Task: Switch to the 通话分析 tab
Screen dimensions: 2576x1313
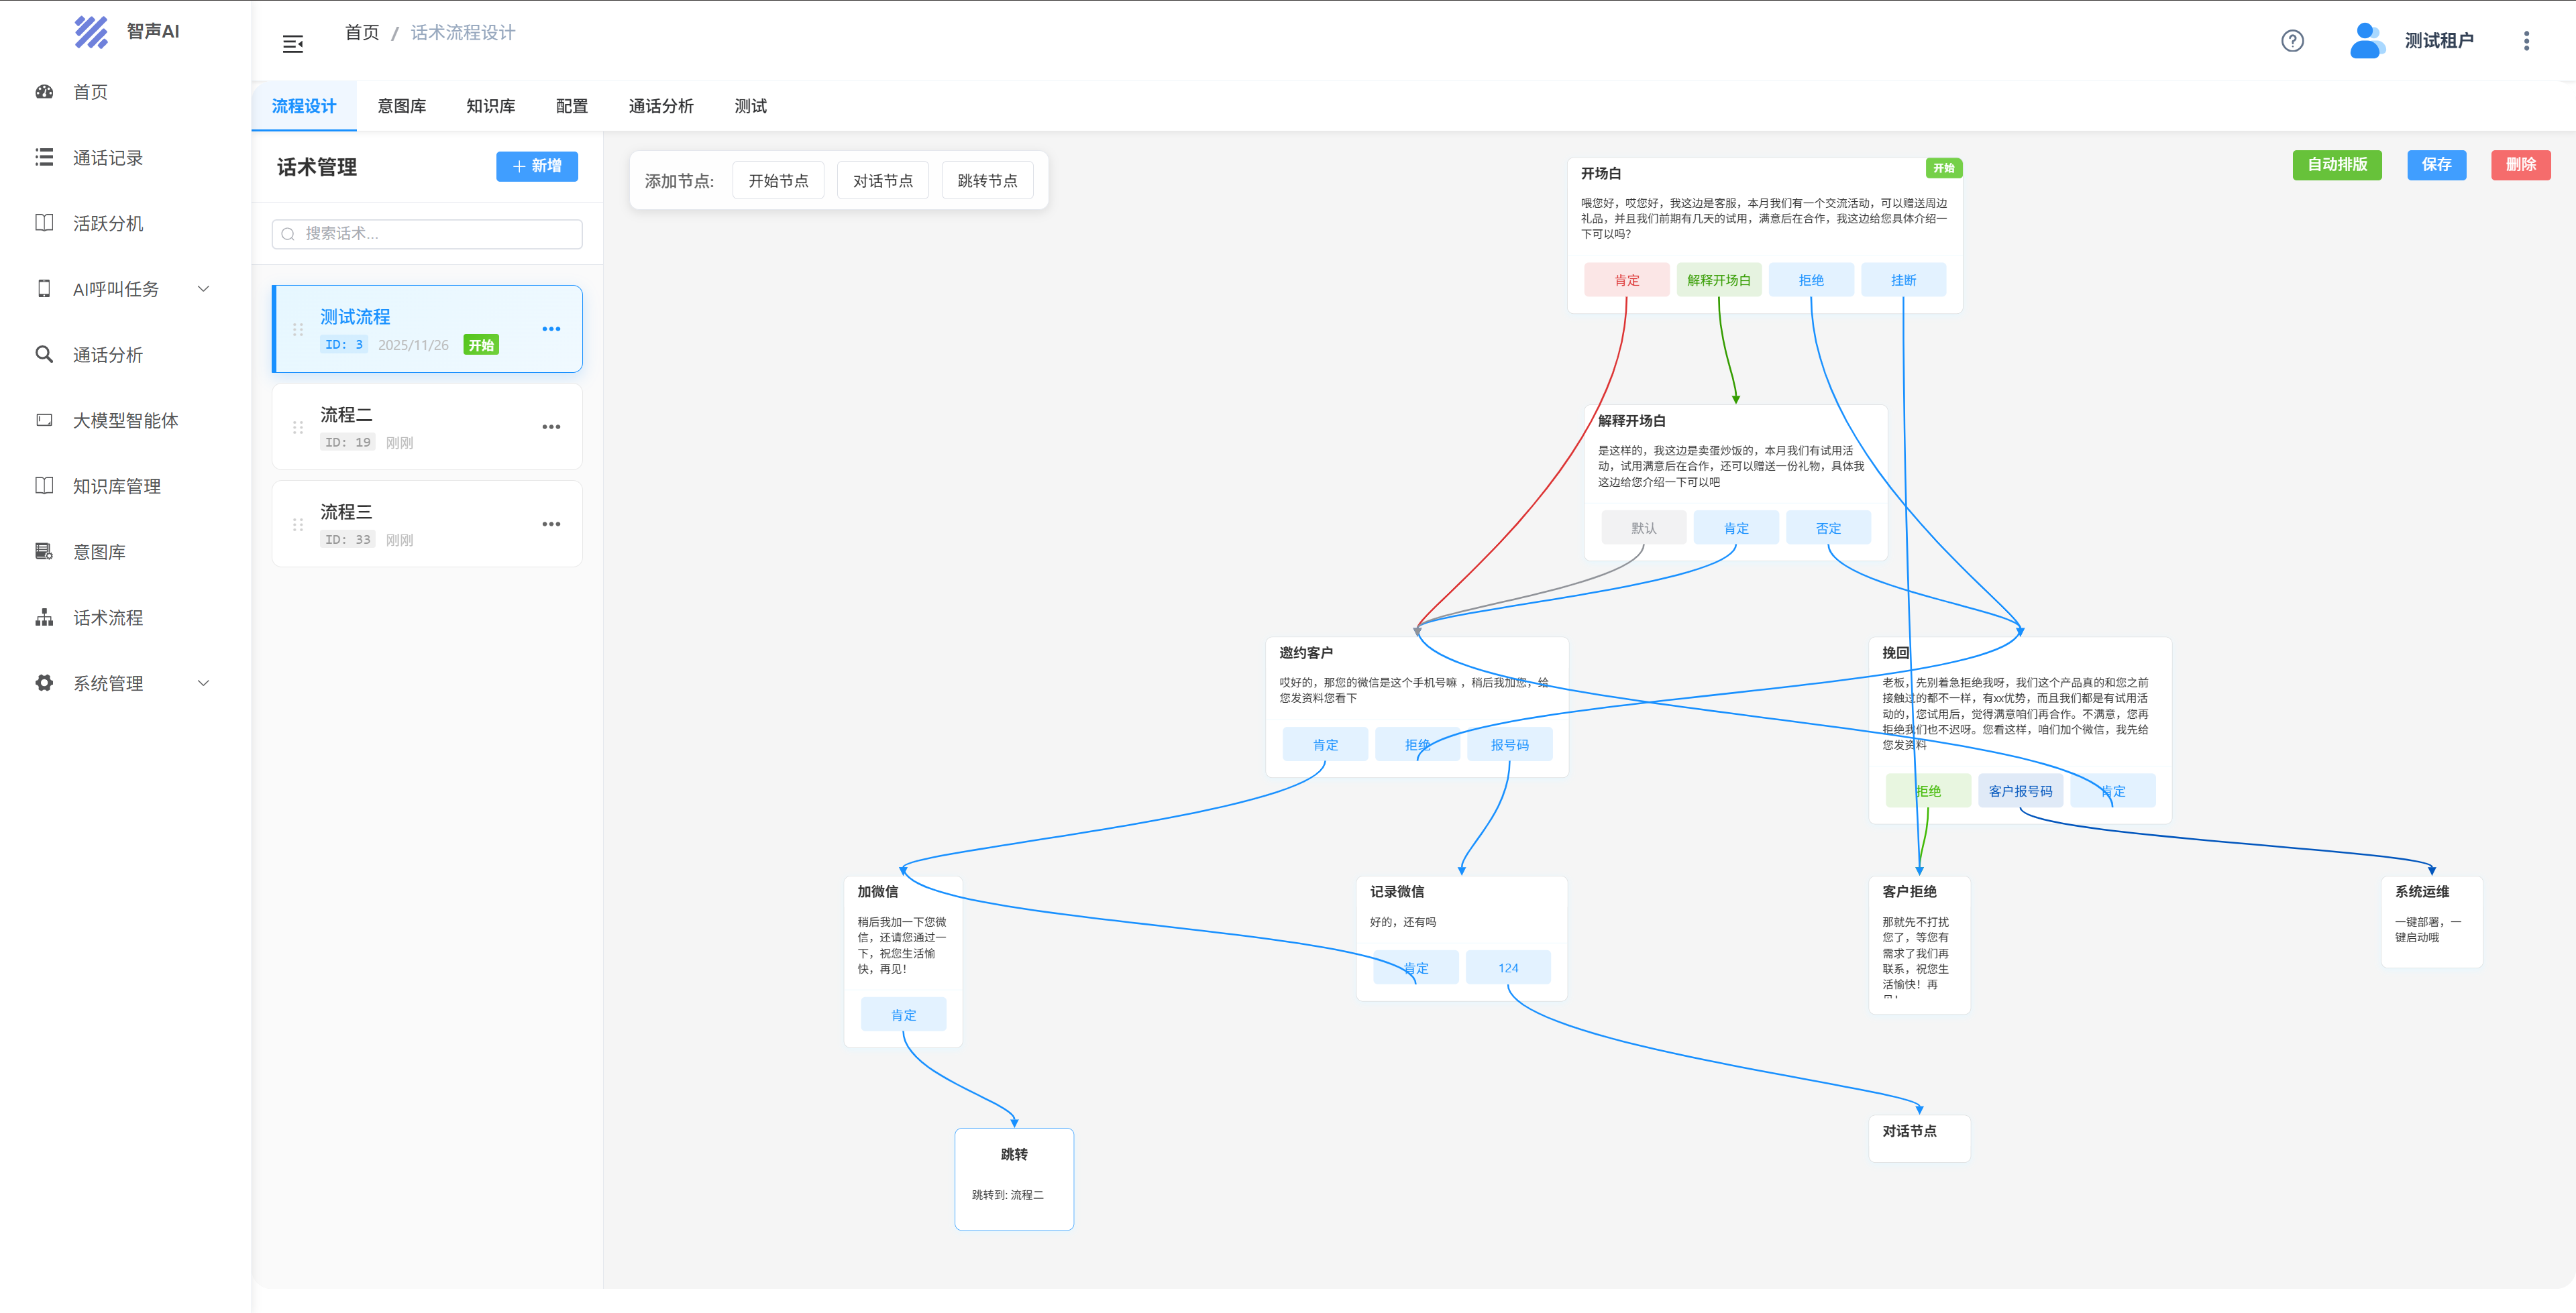Action: coord(661,106)
